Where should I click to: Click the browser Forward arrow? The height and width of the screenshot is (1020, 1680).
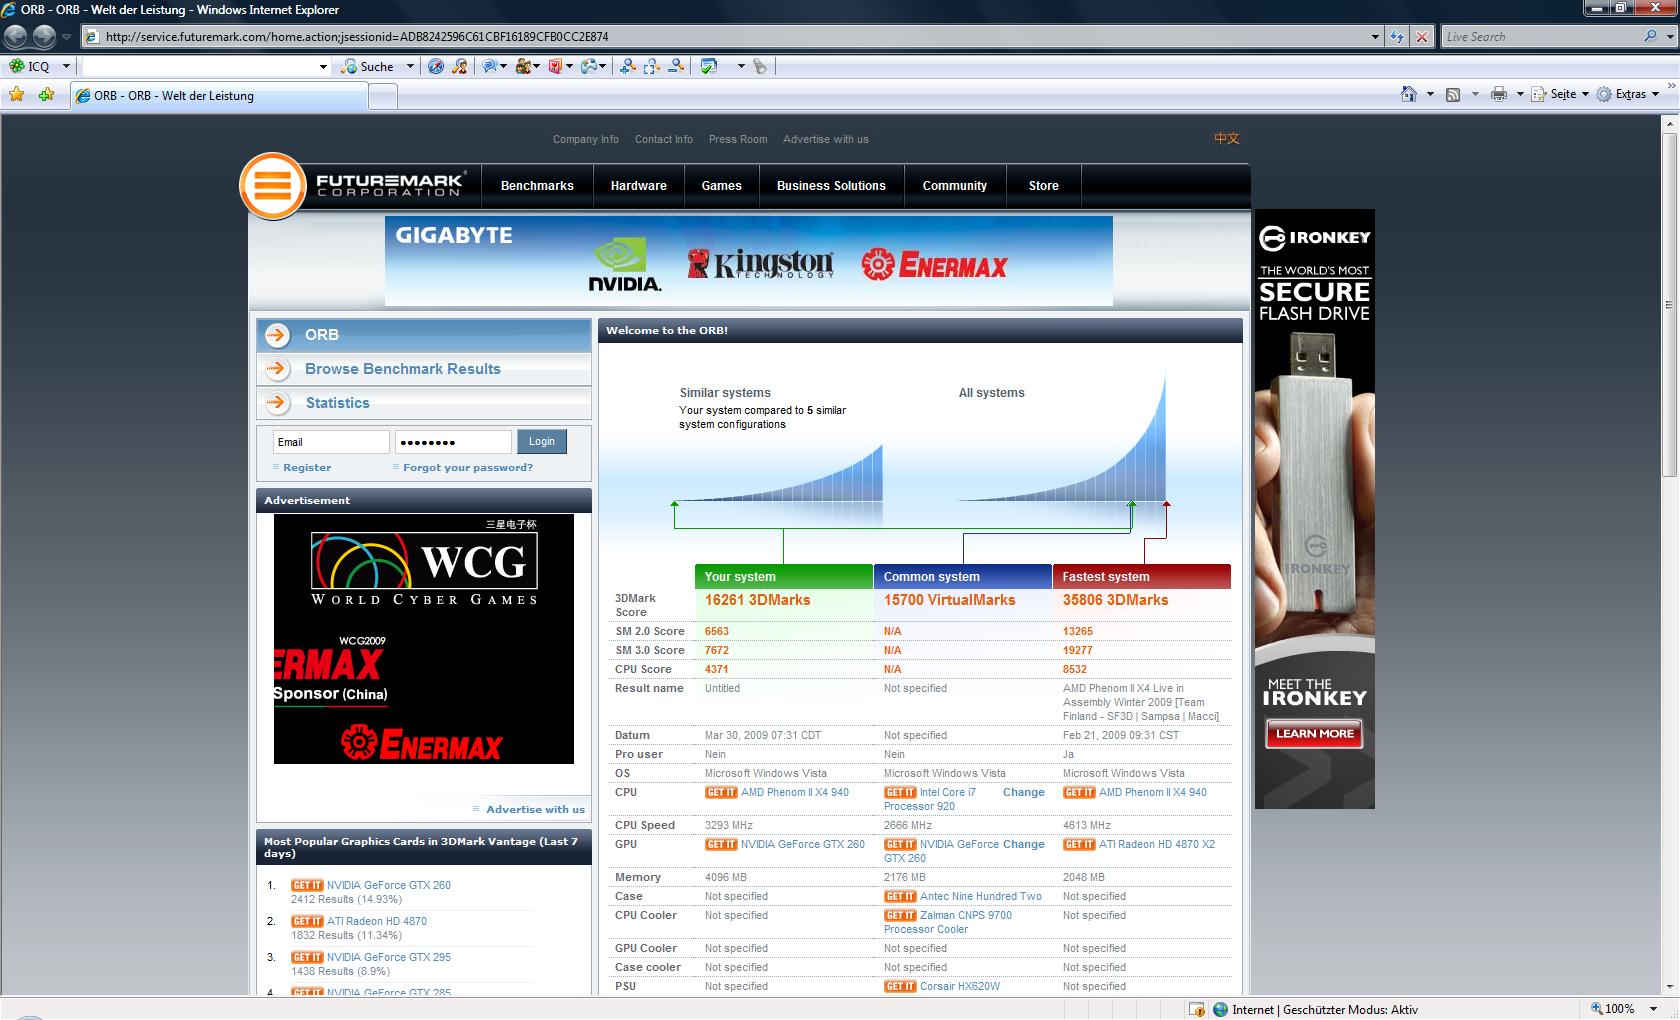[44, 37]
